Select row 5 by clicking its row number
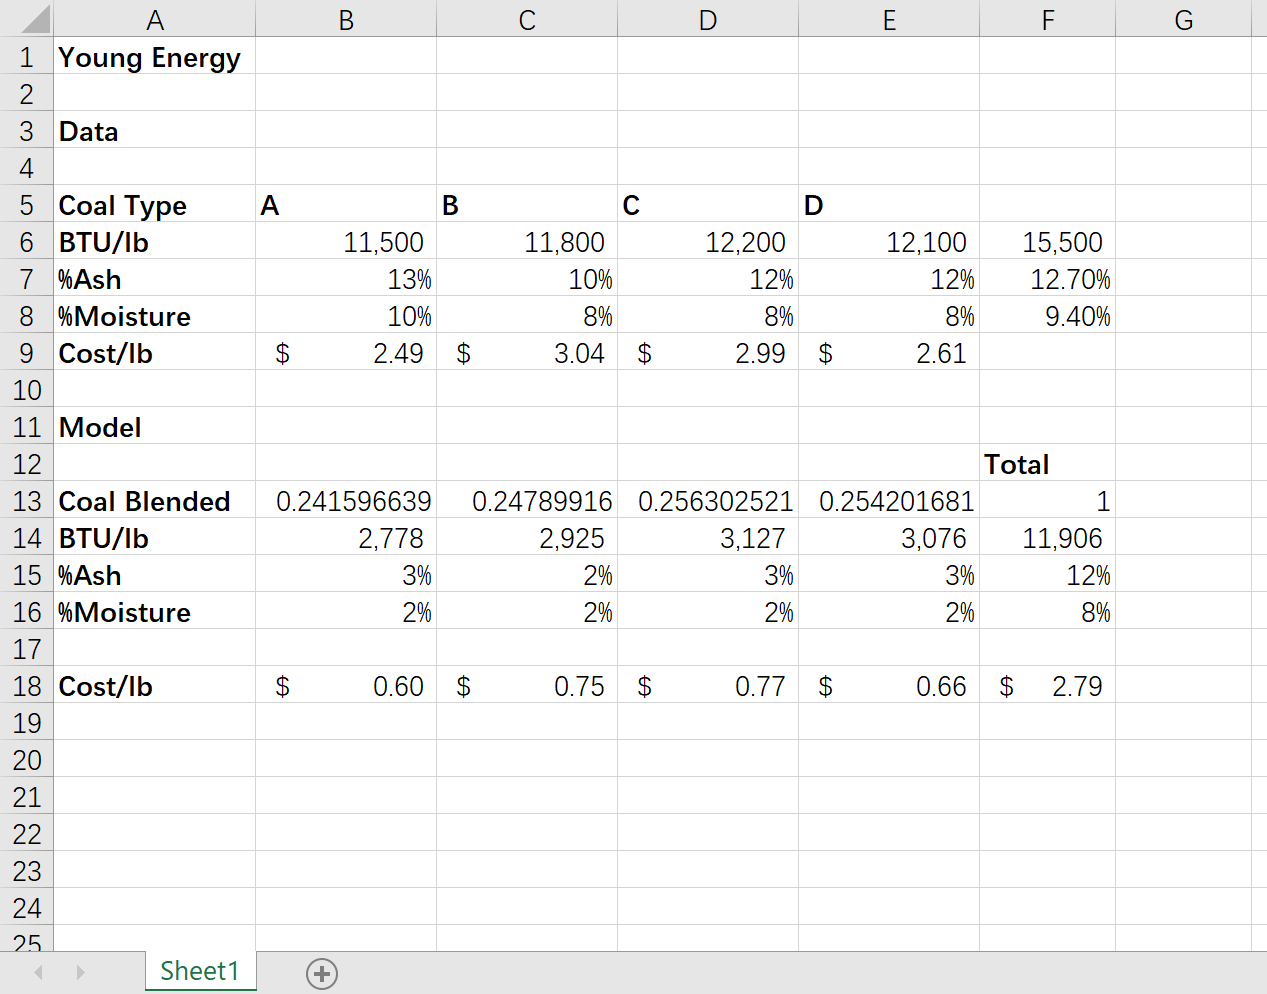 point(27,205)
